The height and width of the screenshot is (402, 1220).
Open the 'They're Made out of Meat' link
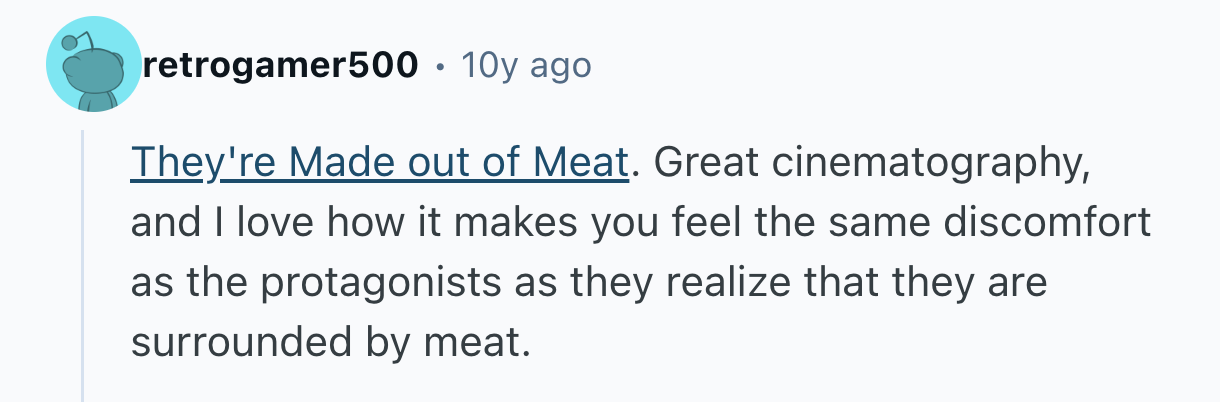pyautogui.click(x=380, y=162)
